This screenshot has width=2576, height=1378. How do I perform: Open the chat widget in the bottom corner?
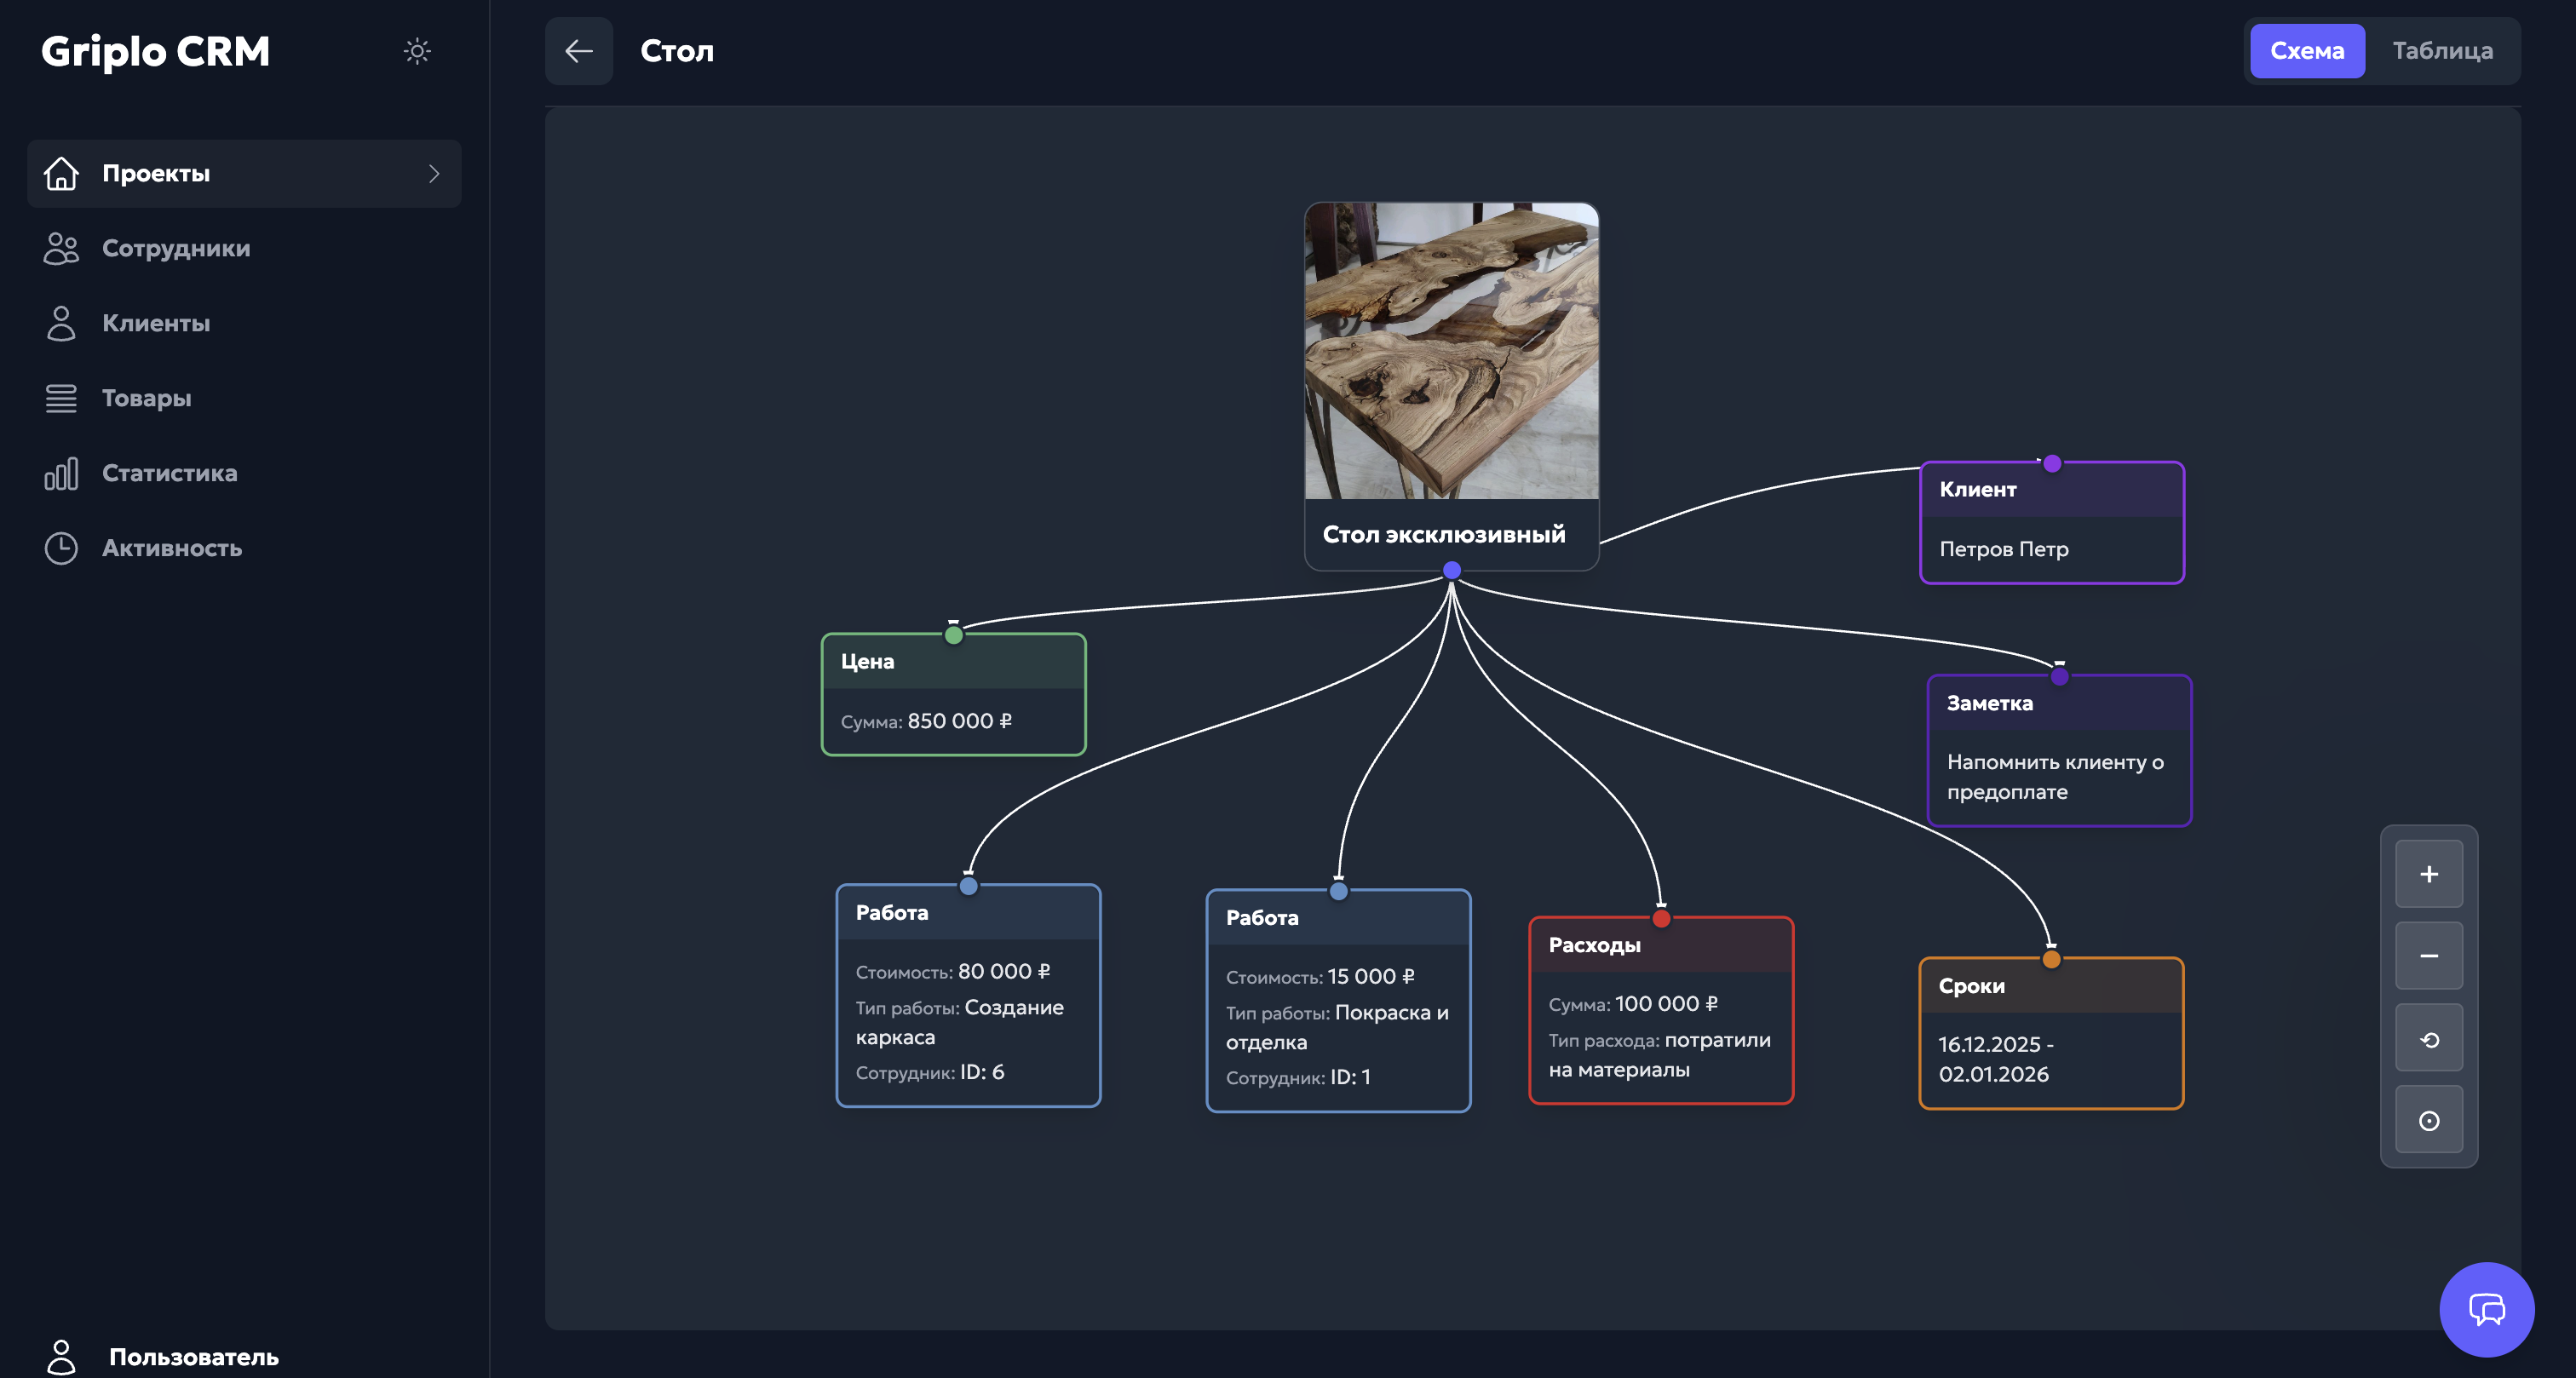(2487, 1310)
